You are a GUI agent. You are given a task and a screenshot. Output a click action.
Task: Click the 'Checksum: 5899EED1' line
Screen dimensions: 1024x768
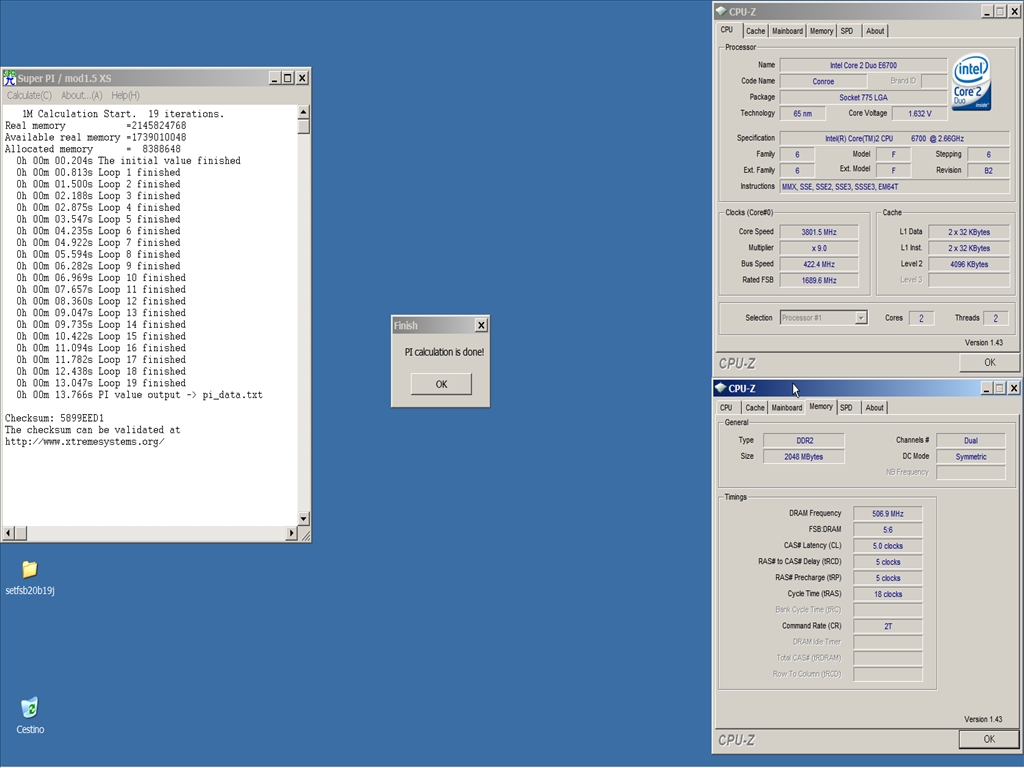tap(54, 418)
